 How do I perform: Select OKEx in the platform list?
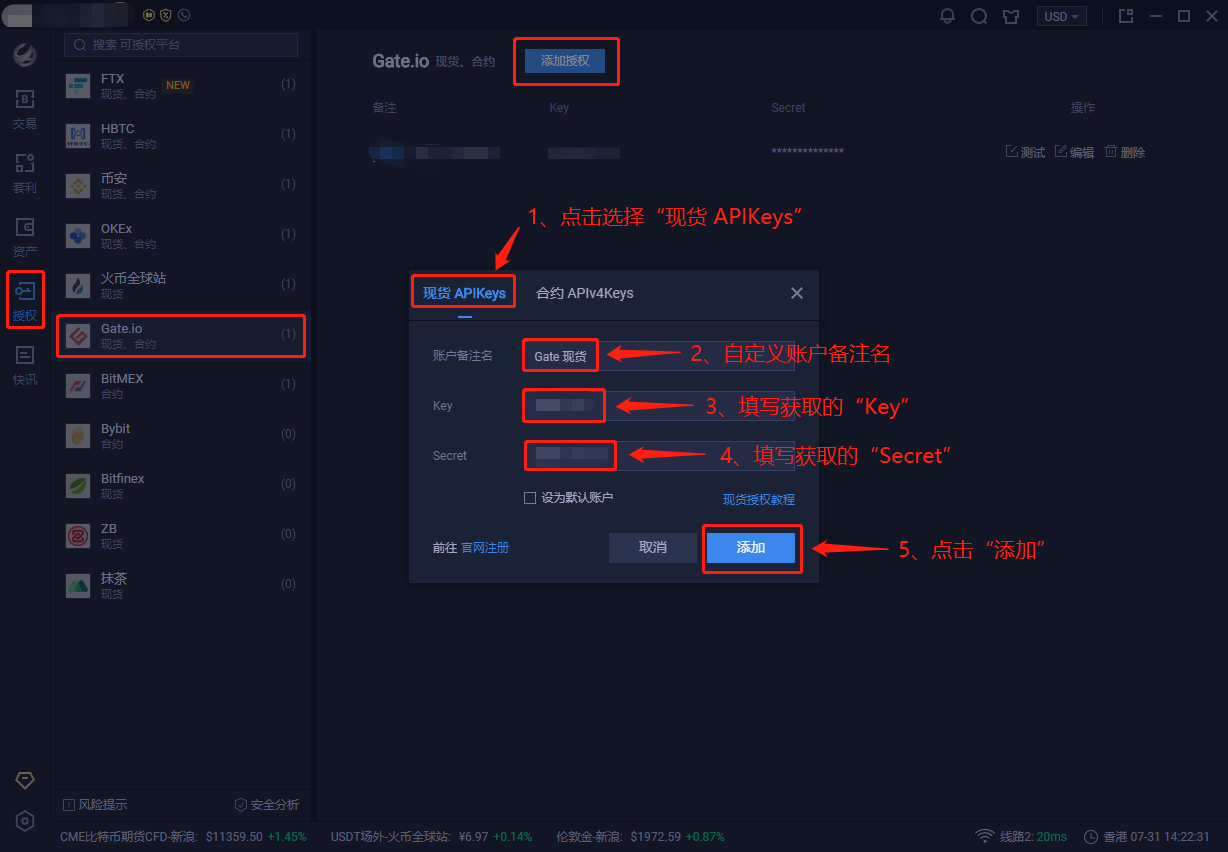point(181,236)
